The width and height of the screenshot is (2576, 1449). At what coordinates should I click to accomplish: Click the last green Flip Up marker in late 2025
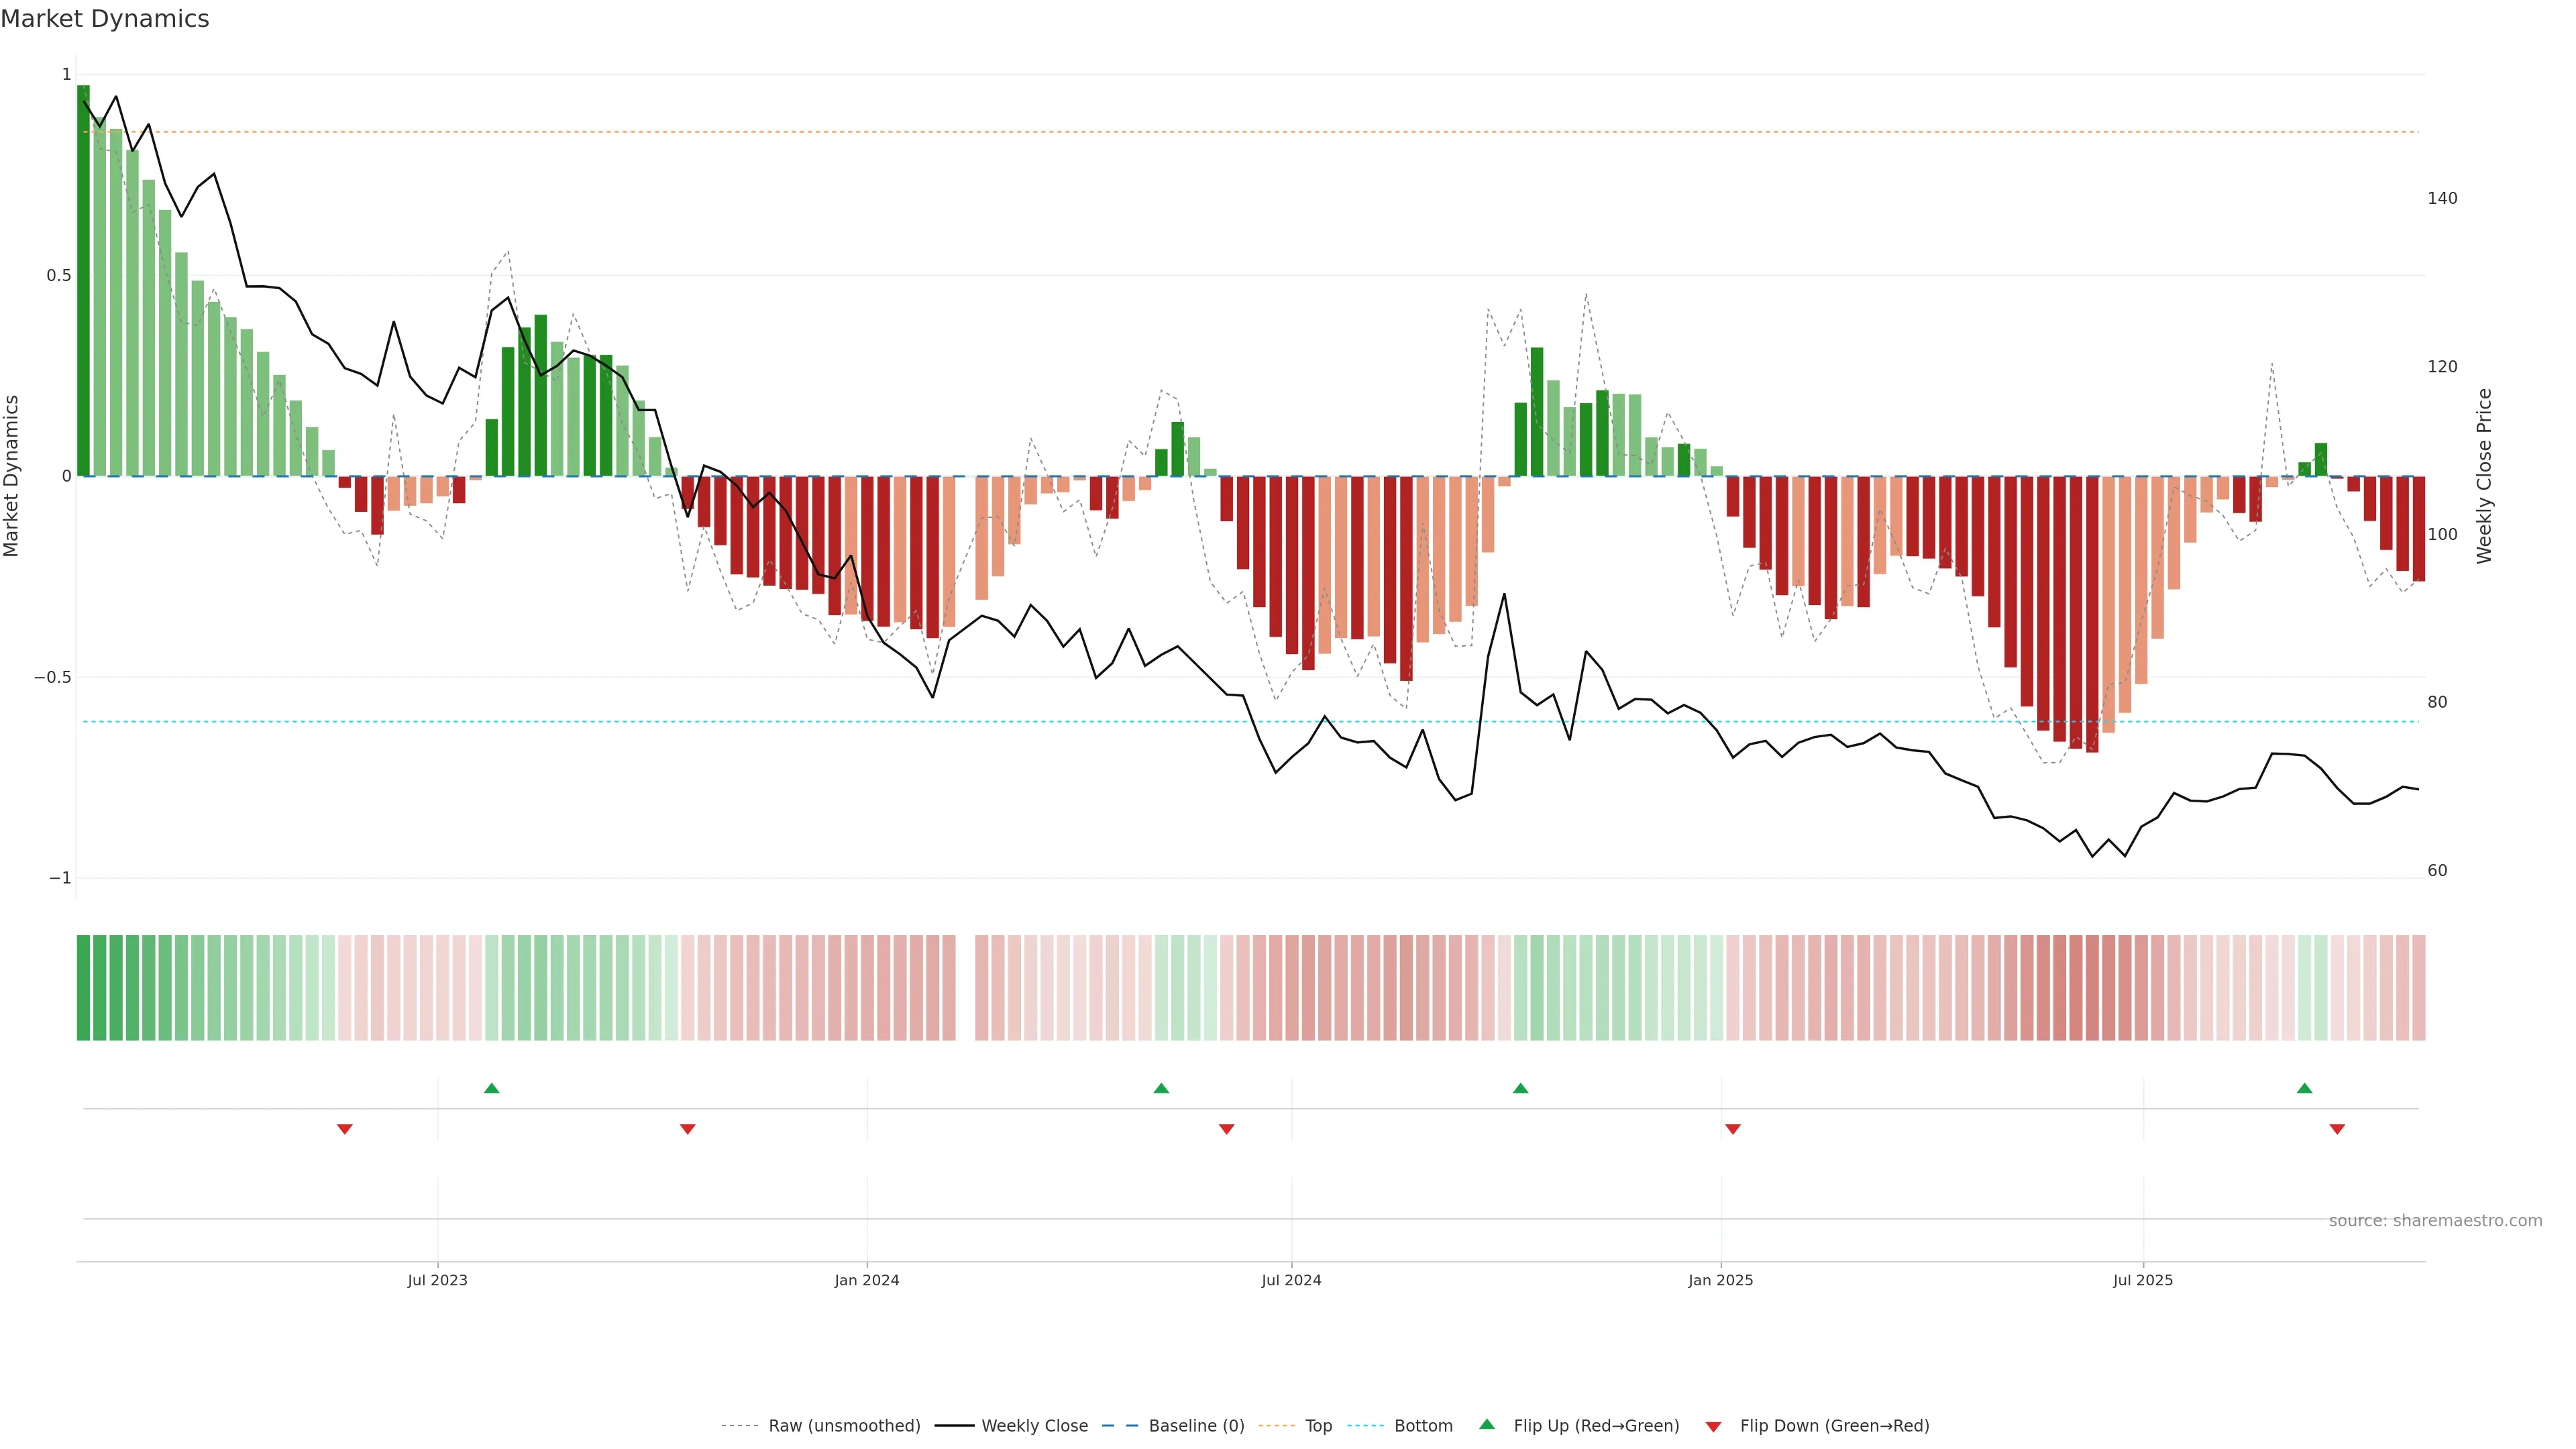coord(2304,1088)
